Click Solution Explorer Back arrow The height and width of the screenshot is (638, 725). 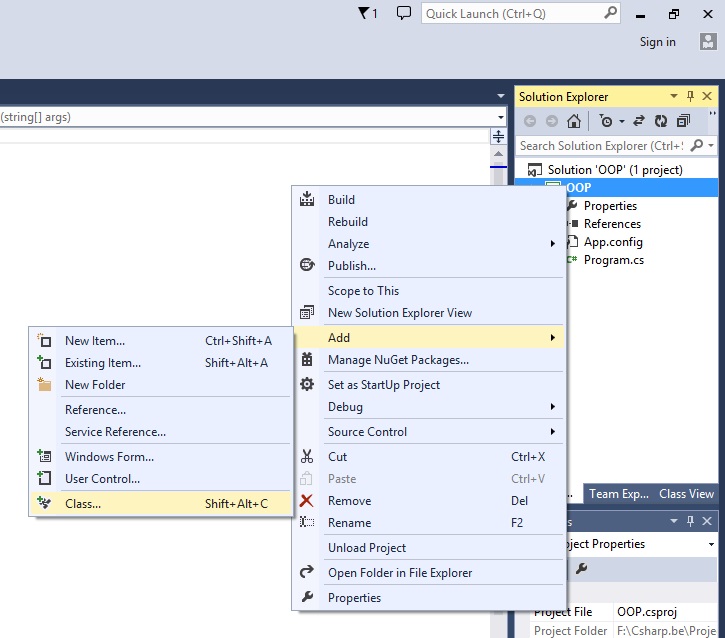[530, 121]
